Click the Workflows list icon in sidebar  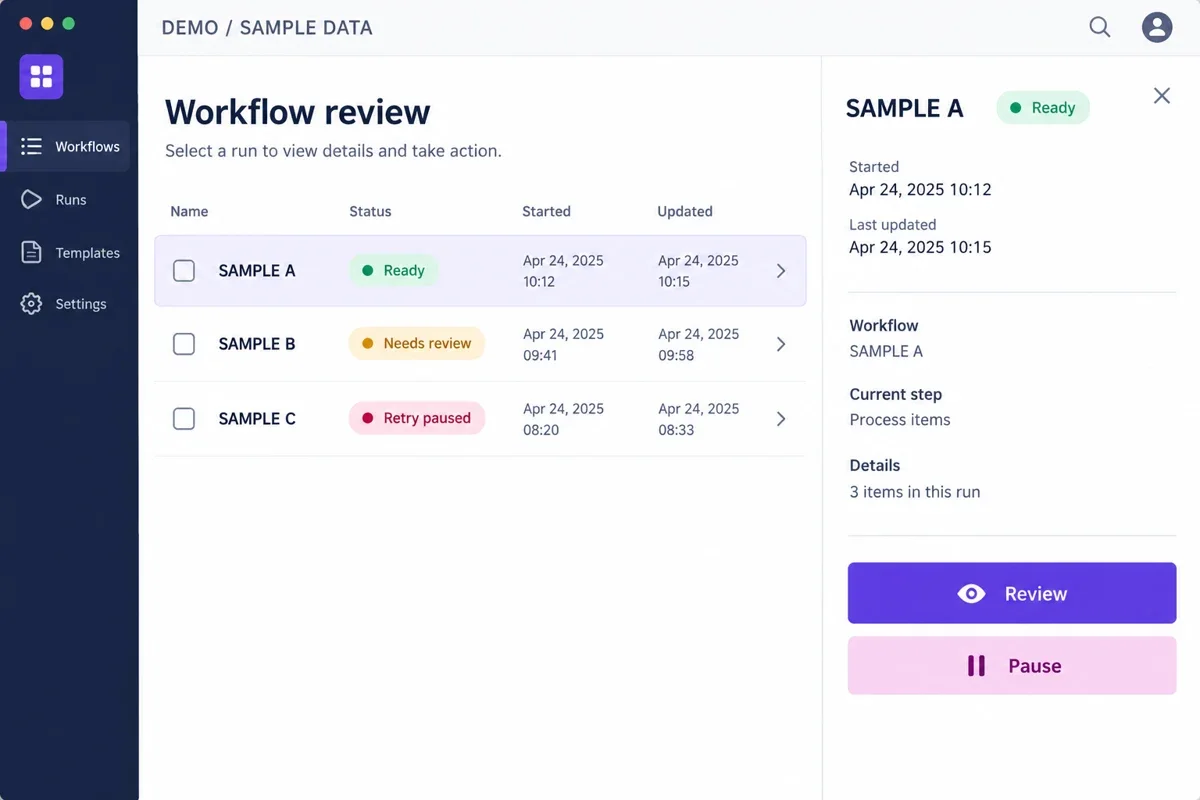click(x=32, y=146)
